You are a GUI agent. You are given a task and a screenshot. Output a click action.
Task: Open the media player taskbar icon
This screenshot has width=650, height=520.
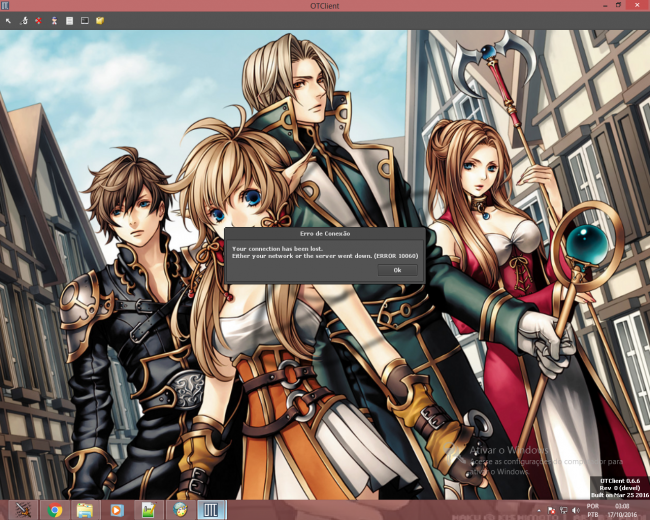coord(117,510)
